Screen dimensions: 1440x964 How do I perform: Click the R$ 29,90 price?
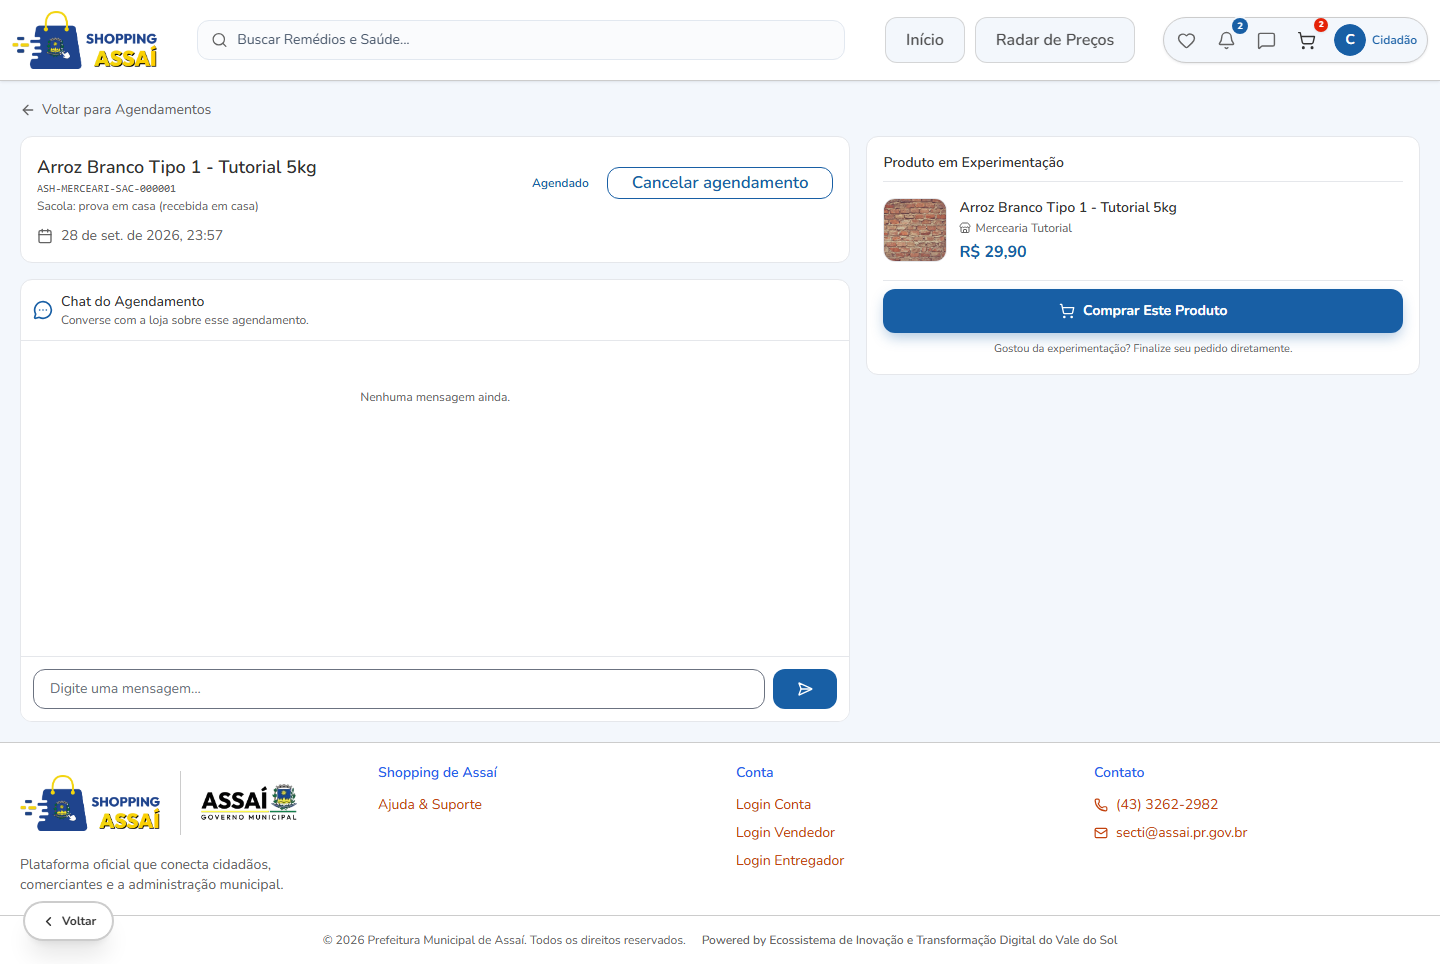(x=993, y=252)
